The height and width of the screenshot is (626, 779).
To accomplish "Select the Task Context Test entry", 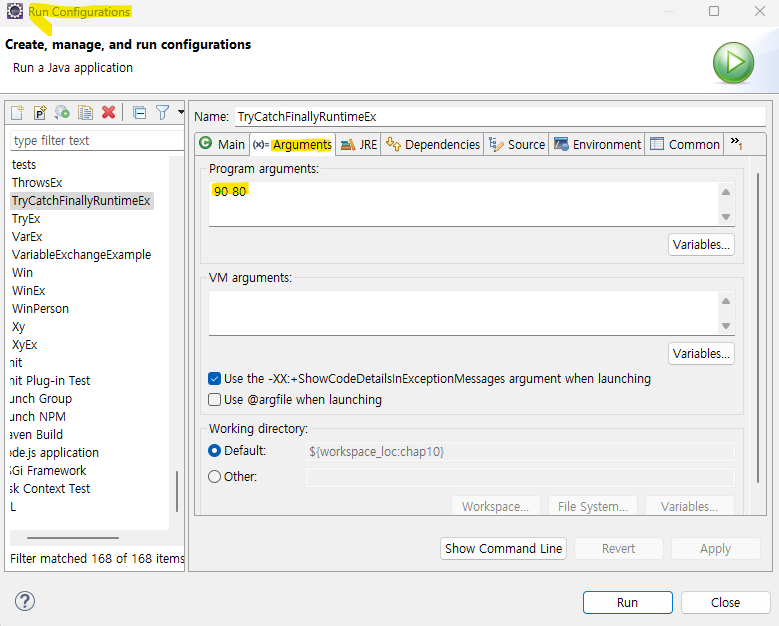I will coord(50,488).
